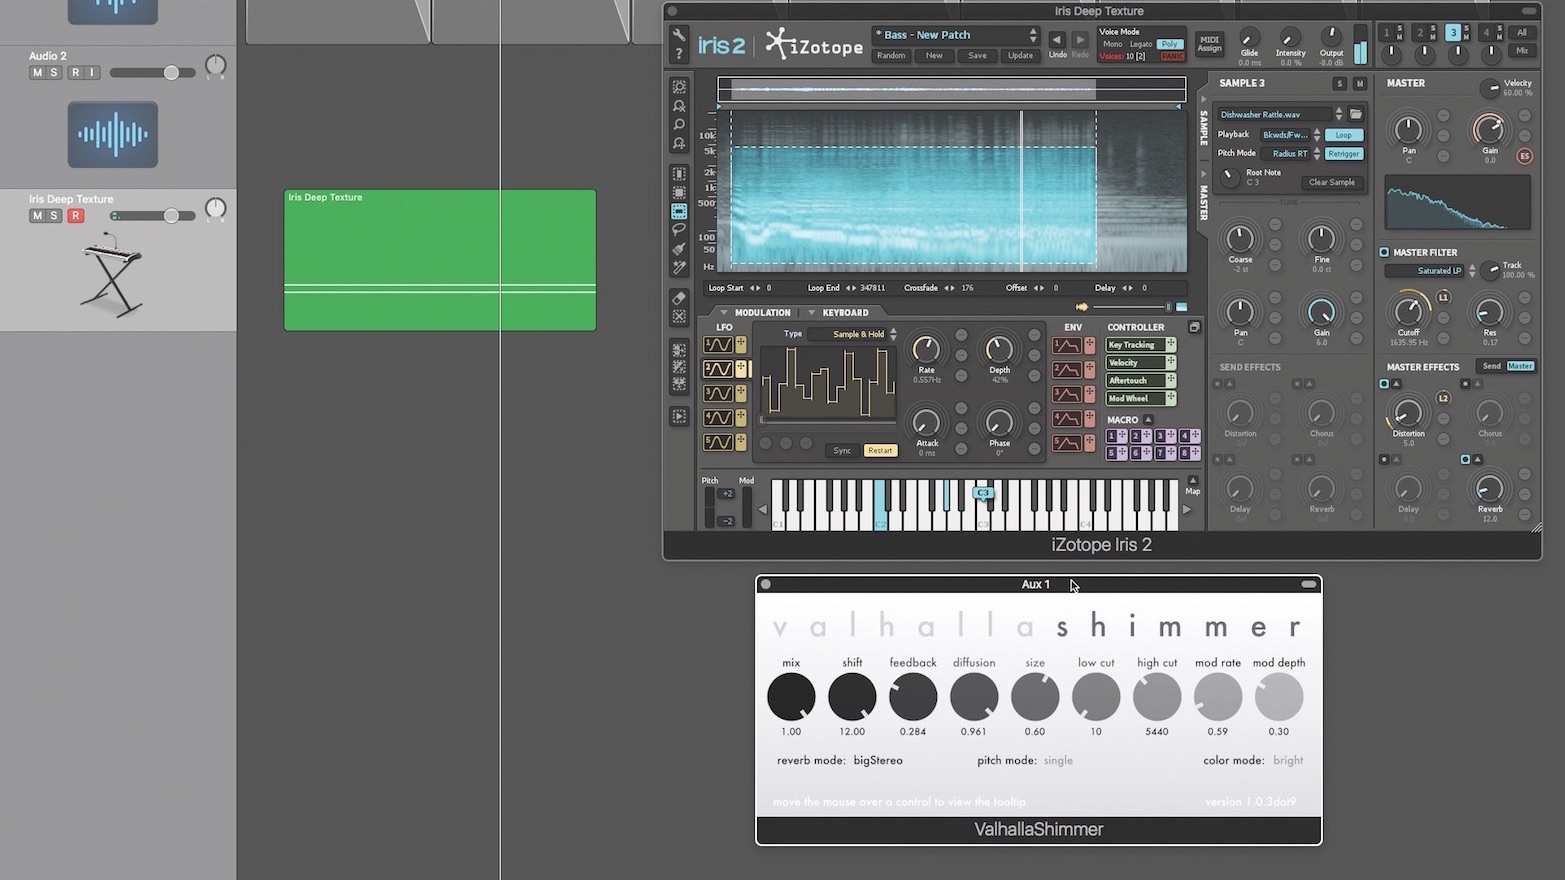Switch to sample tab 3
This screenshot has height=880, width=1565.
(x=1454, y=33)
